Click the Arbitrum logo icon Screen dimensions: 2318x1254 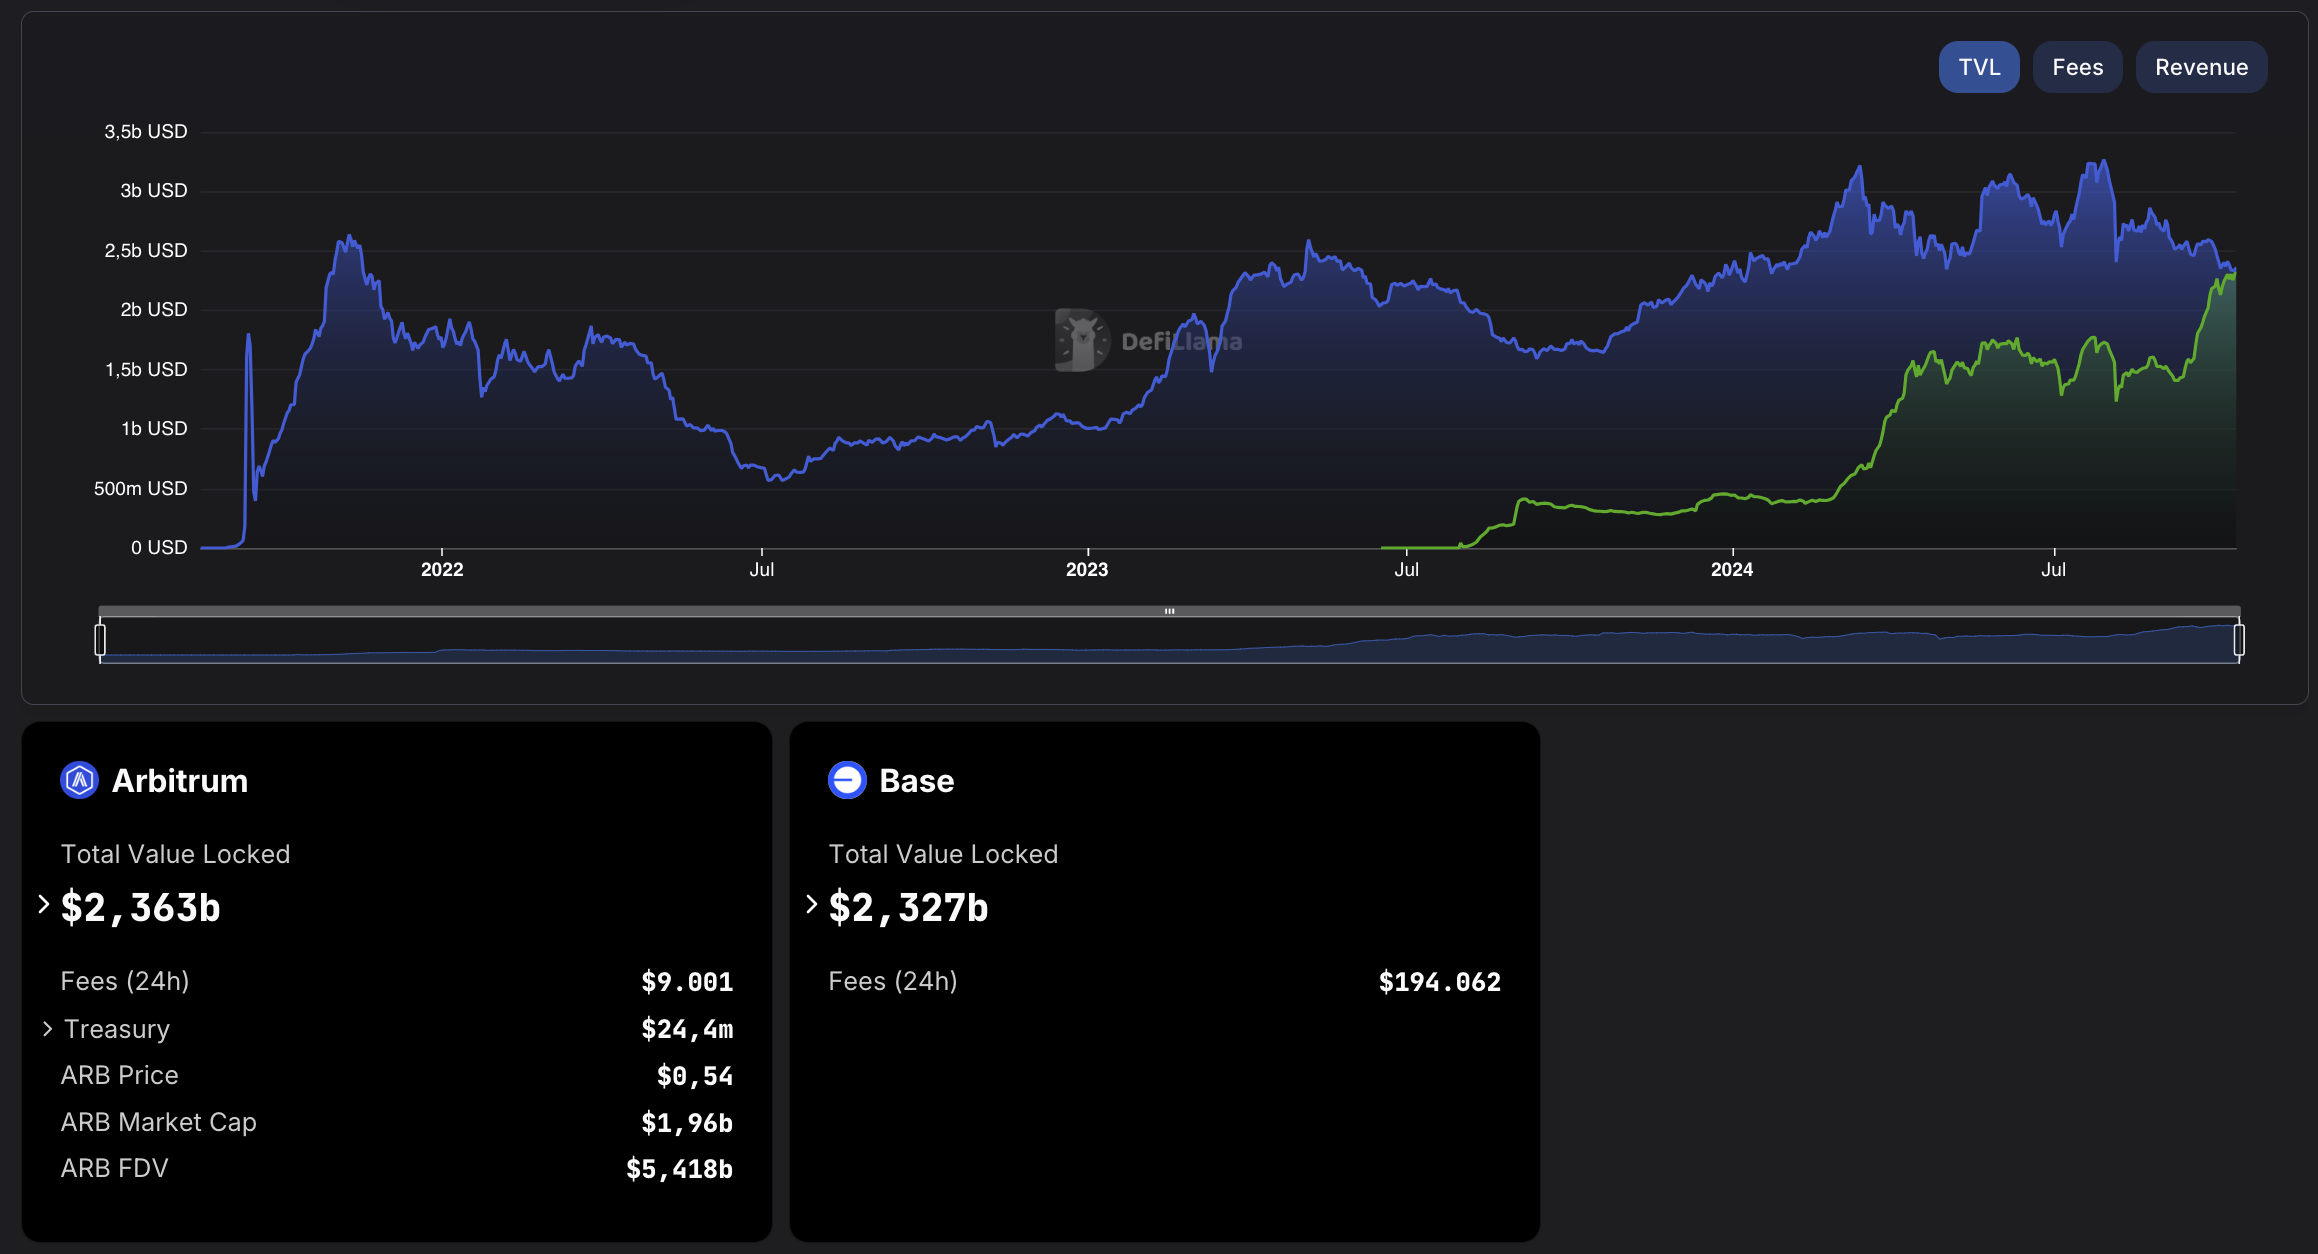point(79,780)
